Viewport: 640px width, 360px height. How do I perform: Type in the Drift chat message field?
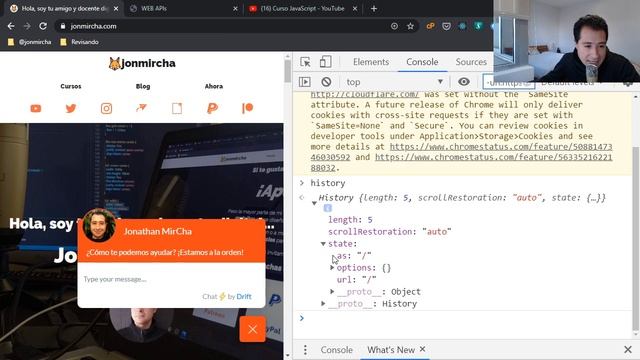[x=171, y=279]
